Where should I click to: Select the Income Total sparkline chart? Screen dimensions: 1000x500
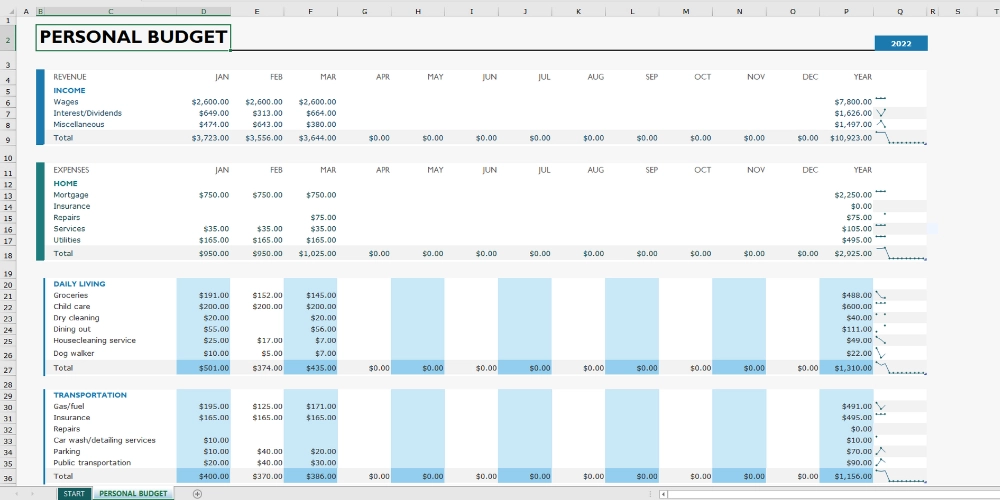(x=900, y=139)
